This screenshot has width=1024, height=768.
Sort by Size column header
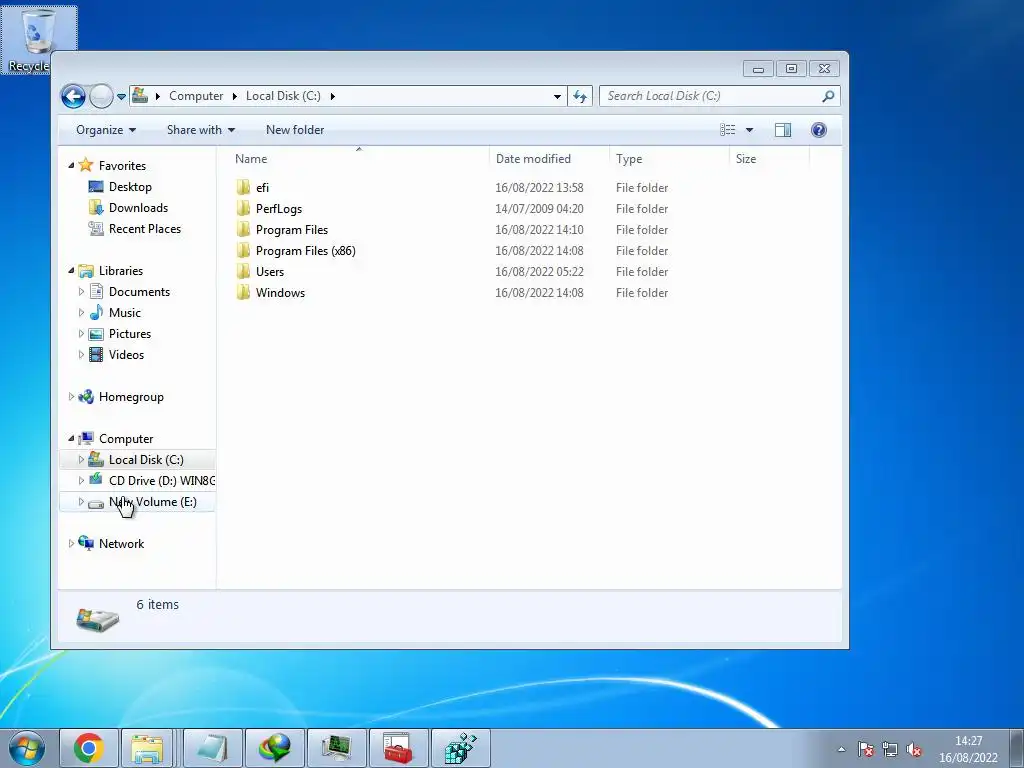pos(746,159)
